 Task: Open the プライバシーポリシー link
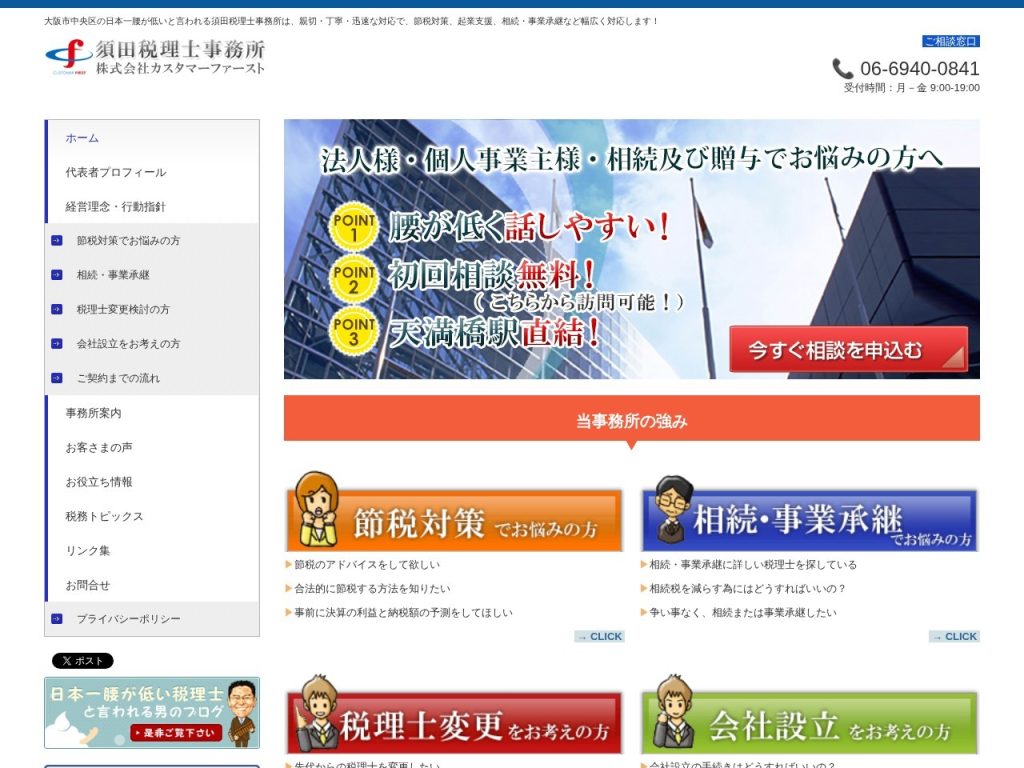tap(129, 618)
